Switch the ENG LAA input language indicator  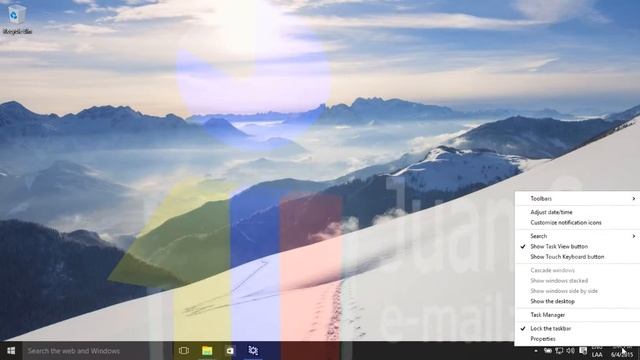(597, 351)
